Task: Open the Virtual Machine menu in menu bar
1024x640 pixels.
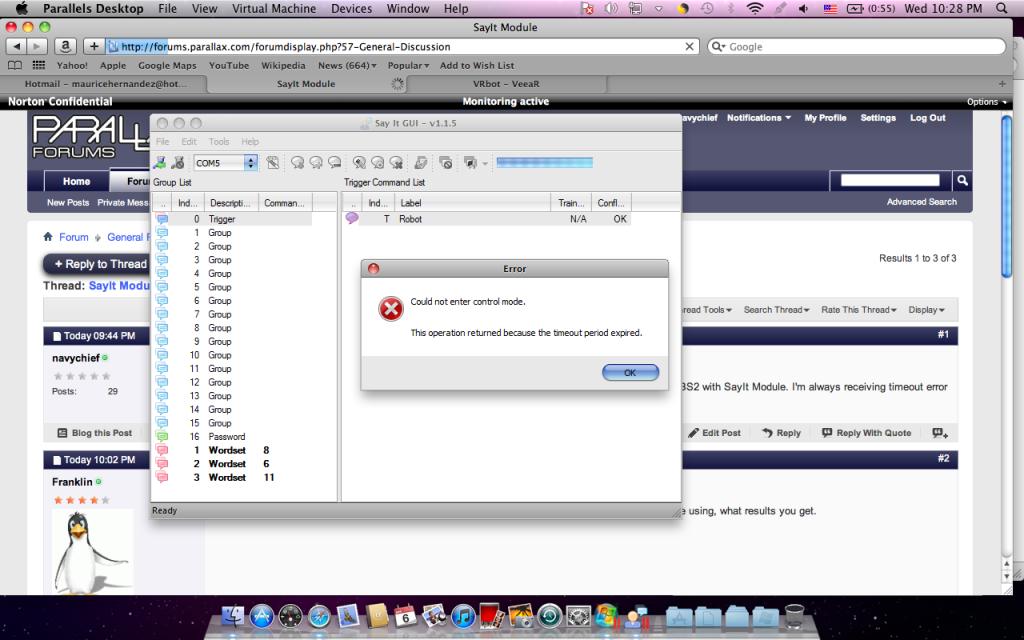Action: (x=274, y=8)
